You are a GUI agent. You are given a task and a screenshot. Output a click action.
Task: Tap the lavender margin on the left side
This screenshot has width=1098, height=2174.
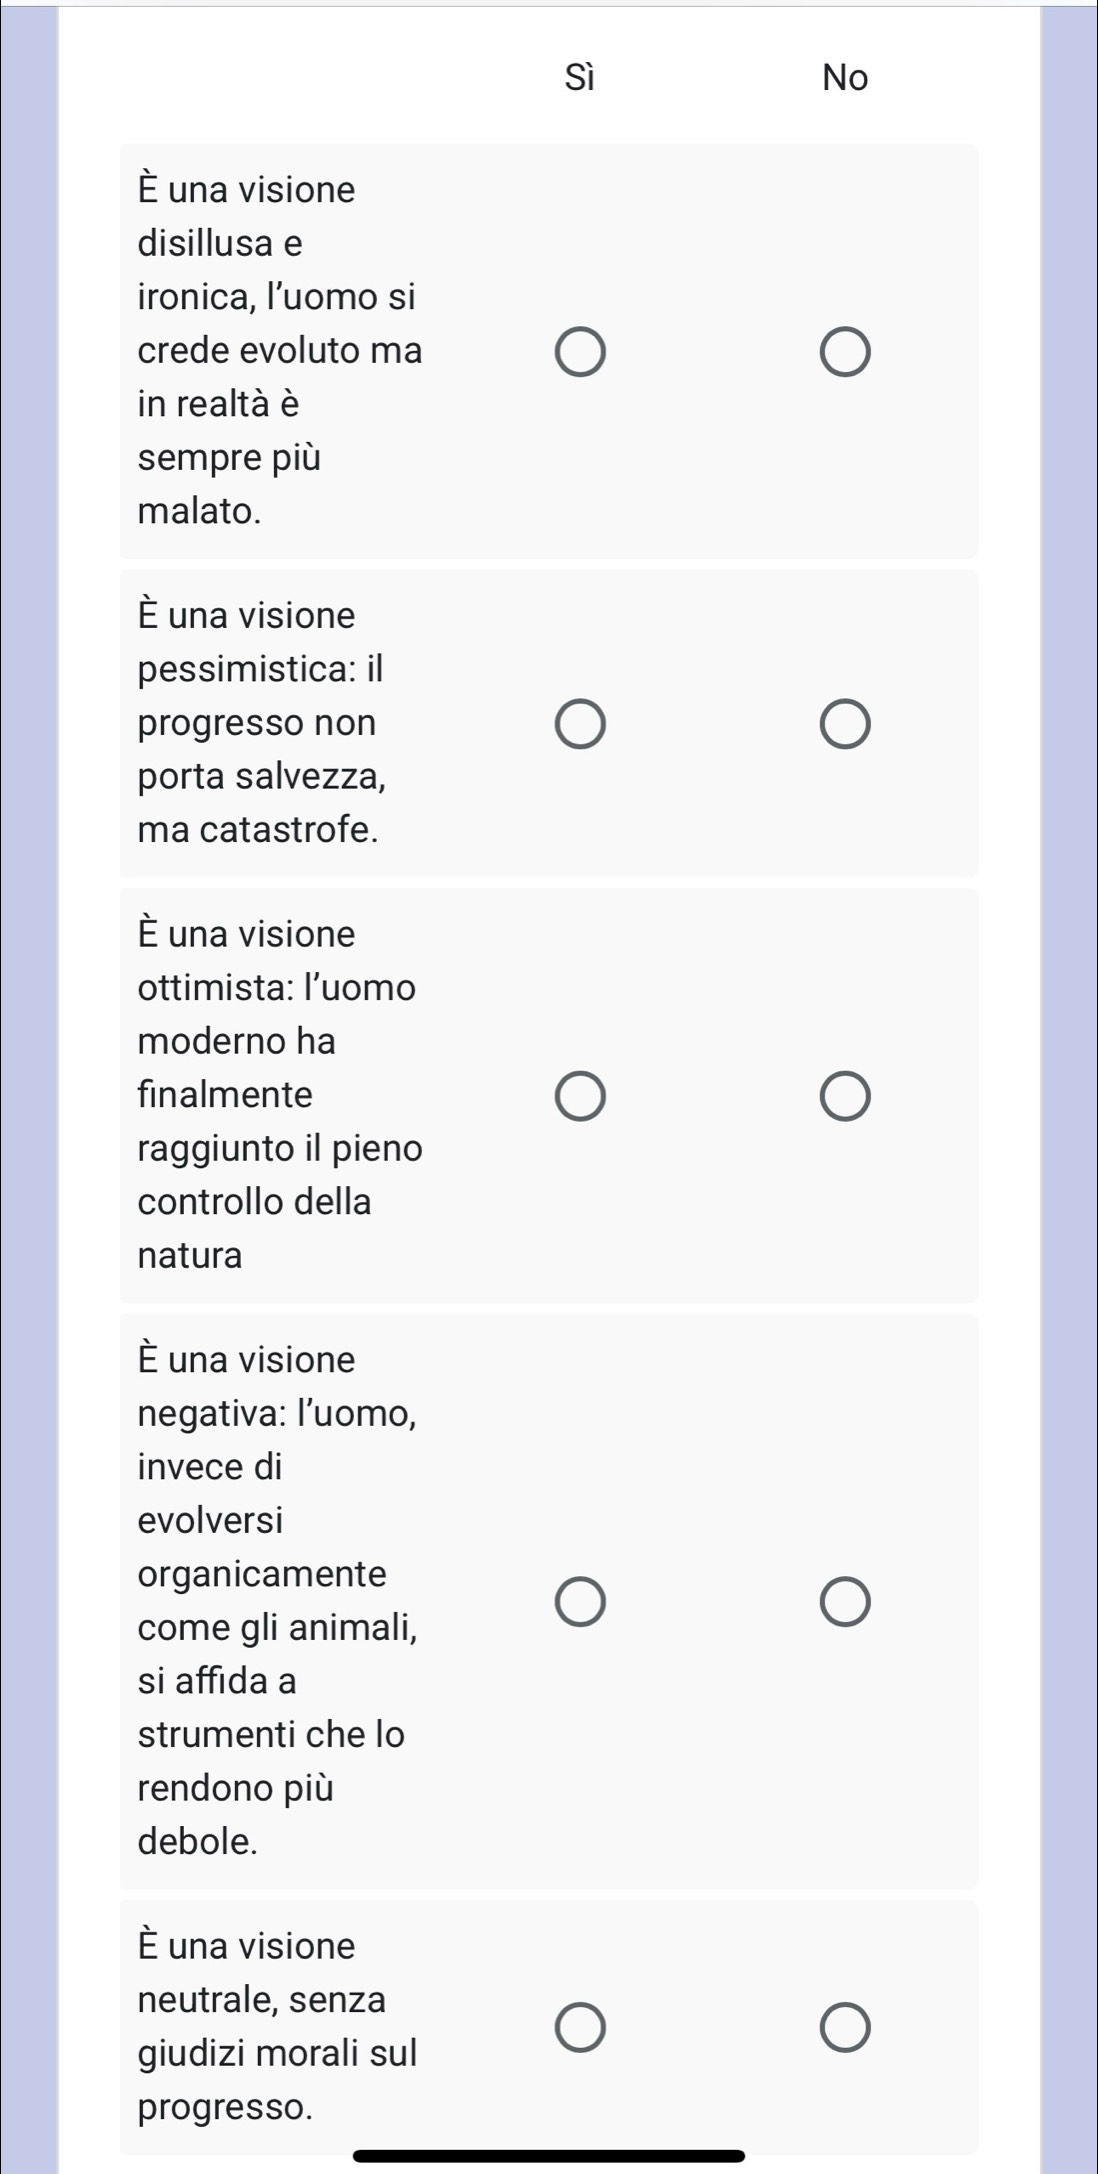(29, 1087)
